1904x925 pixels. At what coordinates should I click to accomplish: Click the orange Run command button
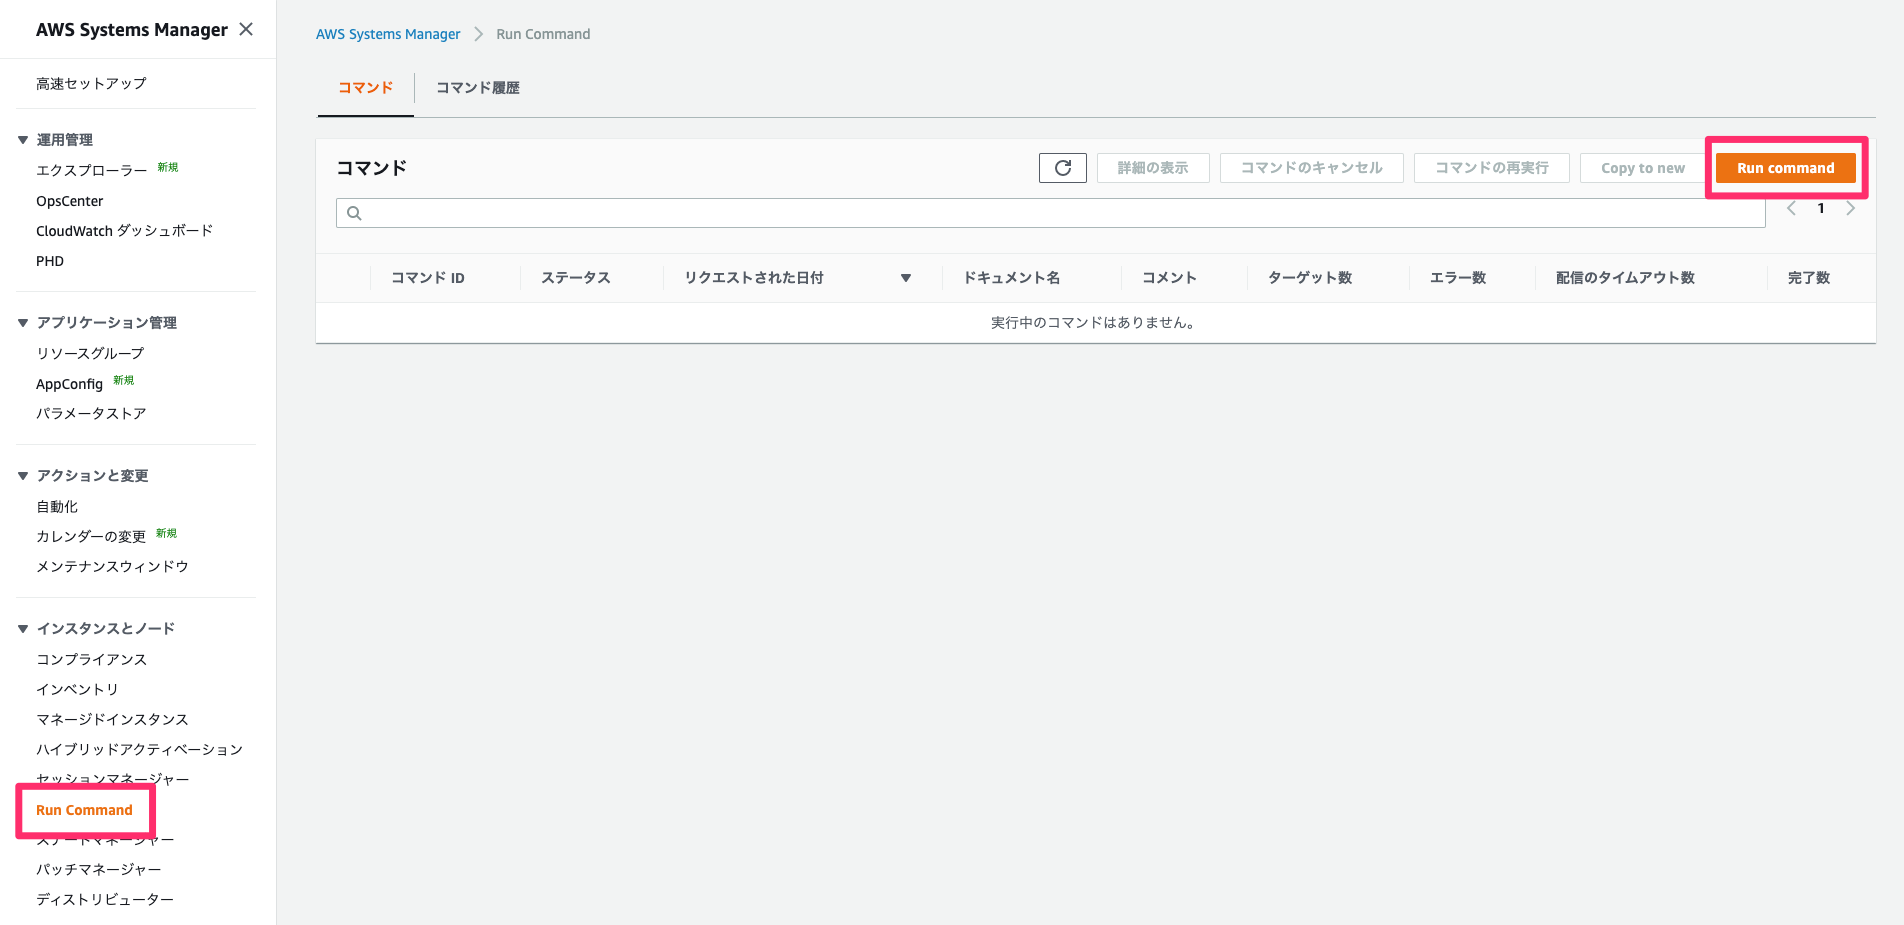coord(1786,168)
